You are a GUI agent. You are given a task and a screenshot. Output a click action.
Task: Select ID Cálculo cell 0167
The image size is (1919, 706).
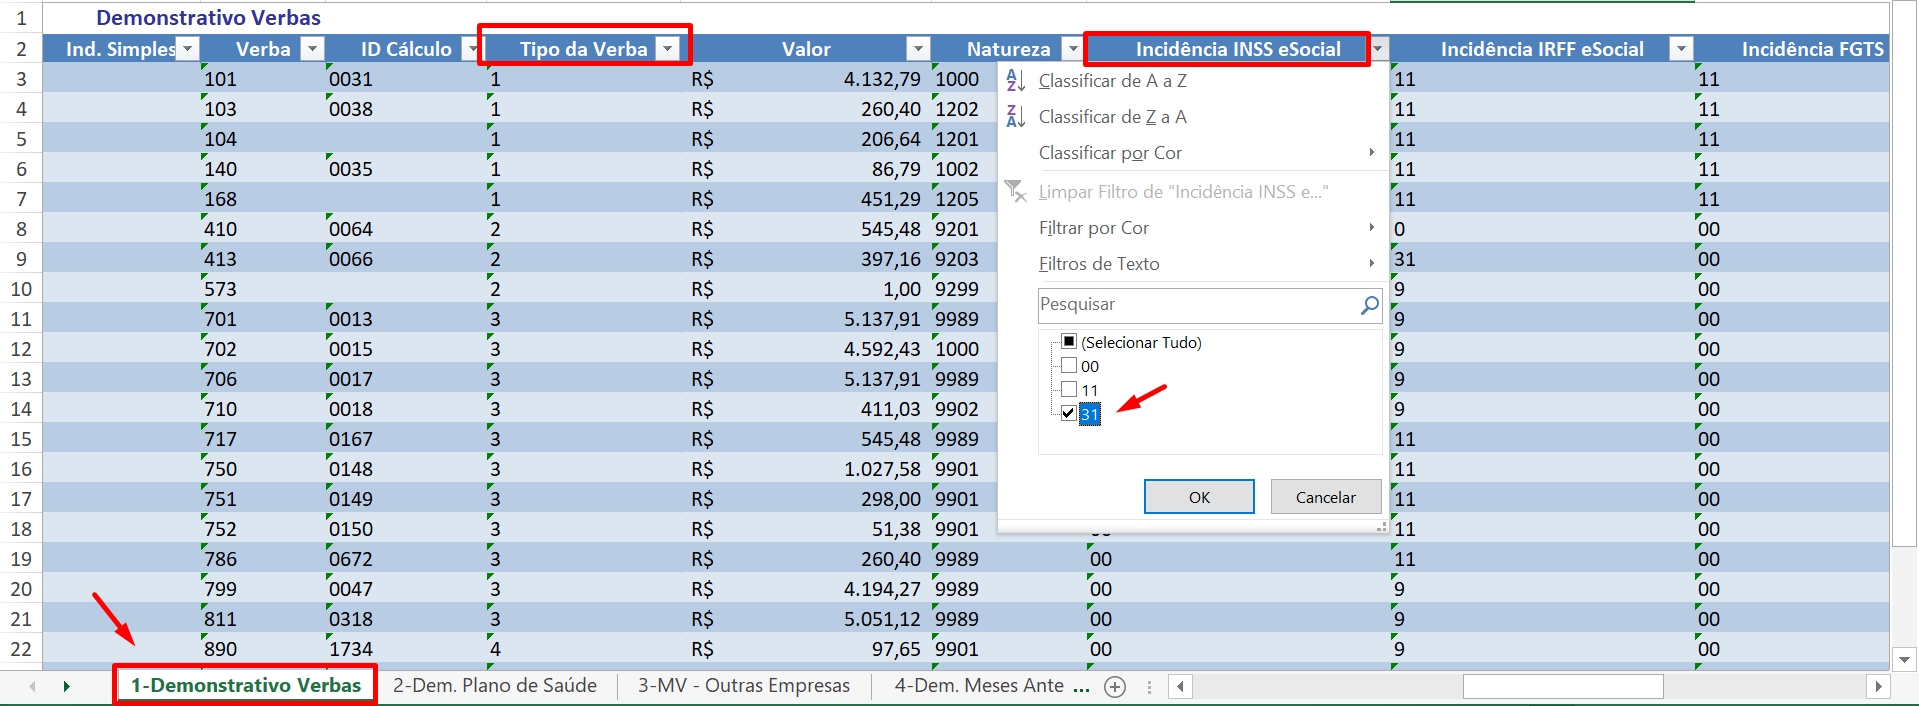click(406, 439)
